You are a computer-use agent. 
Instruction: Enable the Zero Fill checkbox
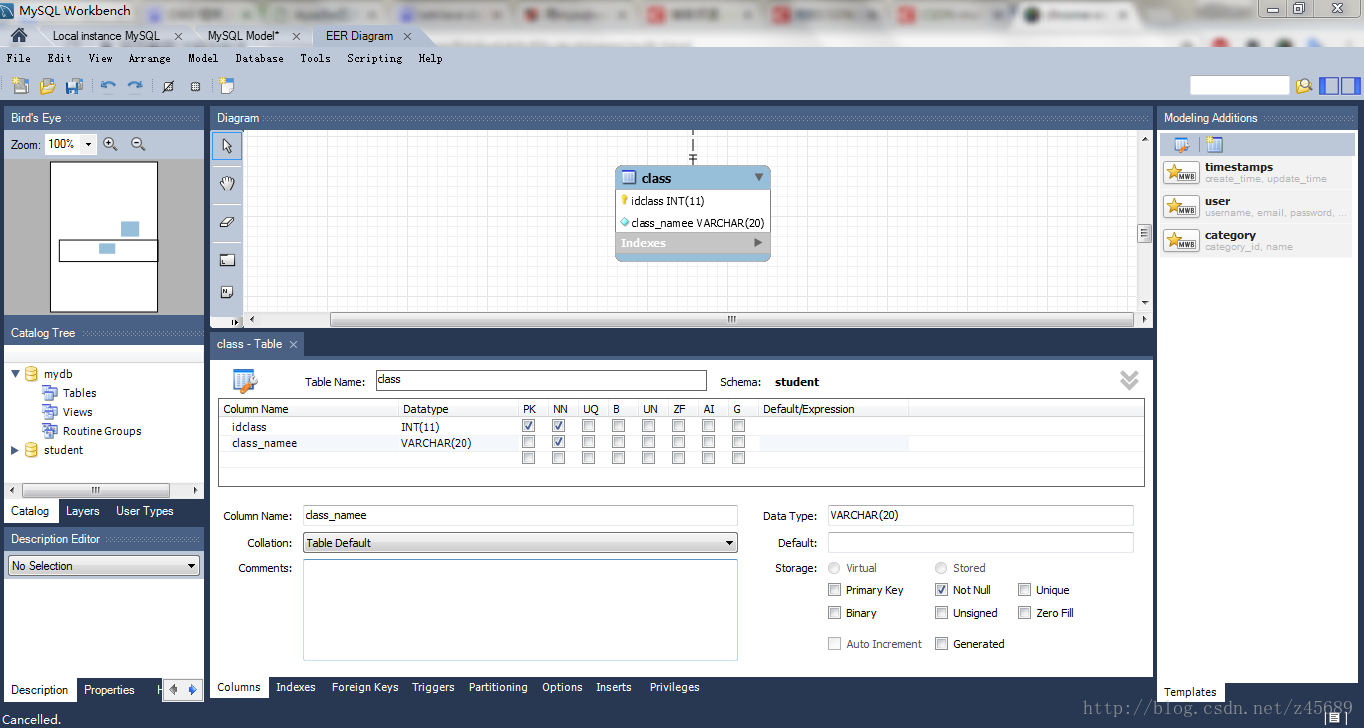click(x=1025, y=613)
